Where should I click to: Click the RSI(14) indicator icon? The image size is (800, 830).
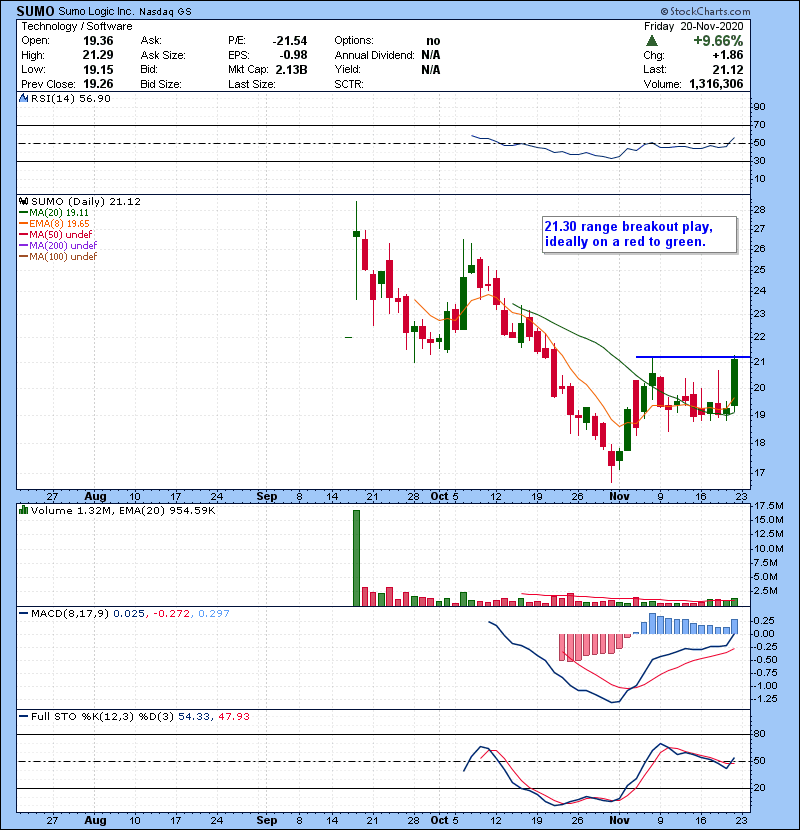pos(23,98)
